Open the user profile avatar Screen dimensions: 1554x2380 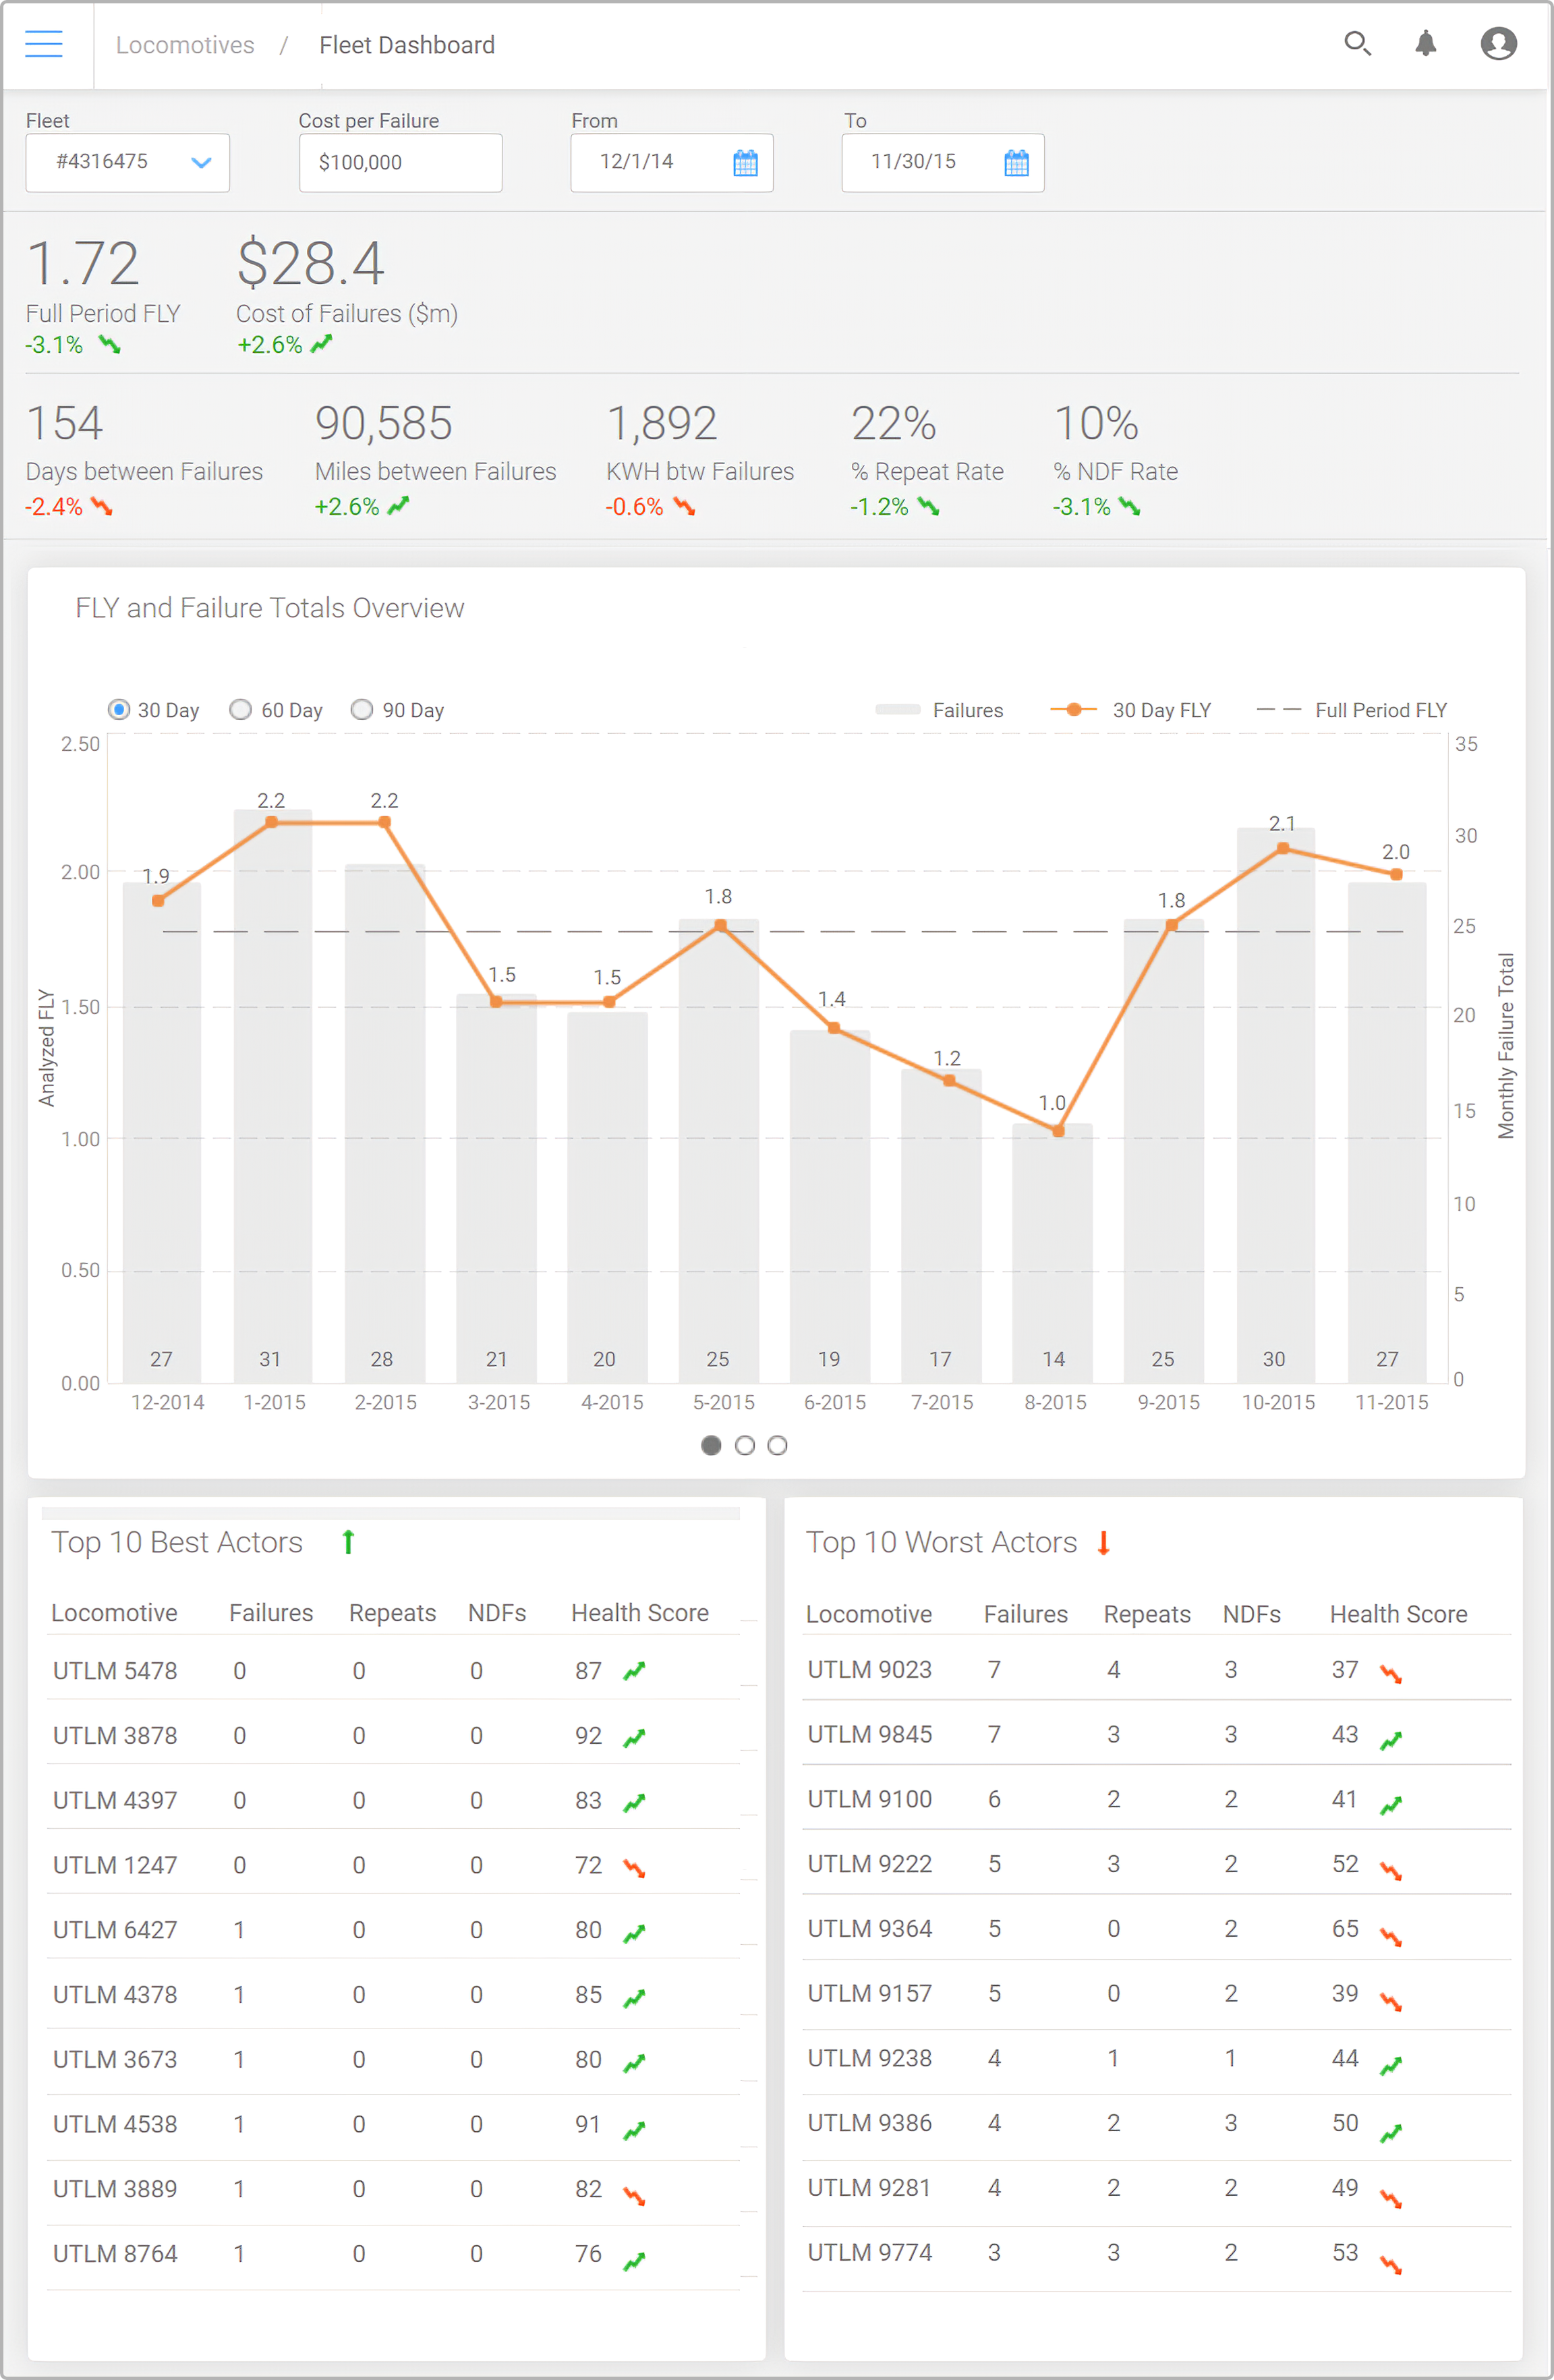point(1497,43)
